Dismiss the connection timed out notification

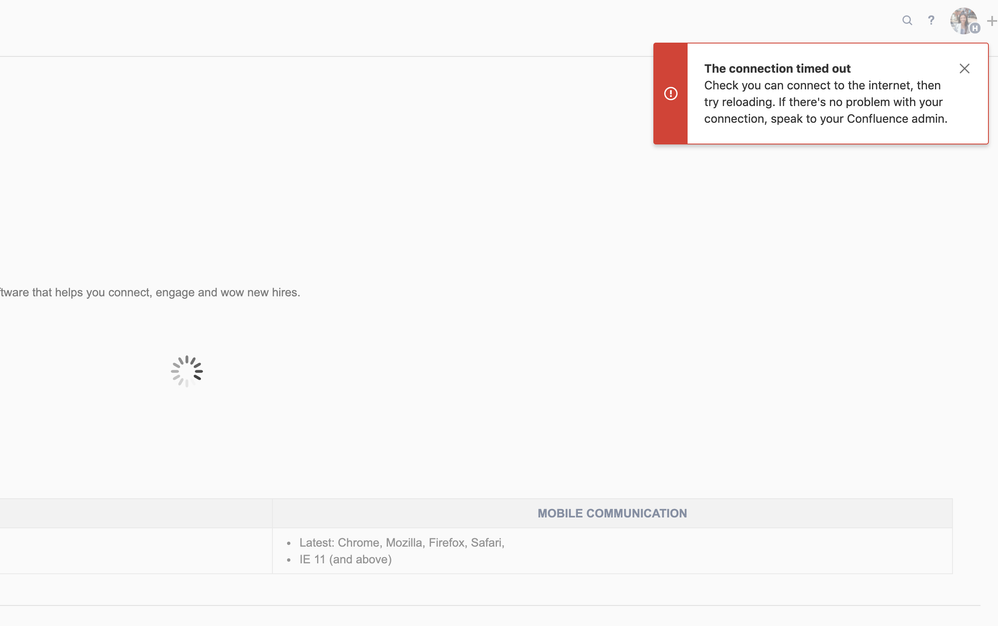[964, 69]
